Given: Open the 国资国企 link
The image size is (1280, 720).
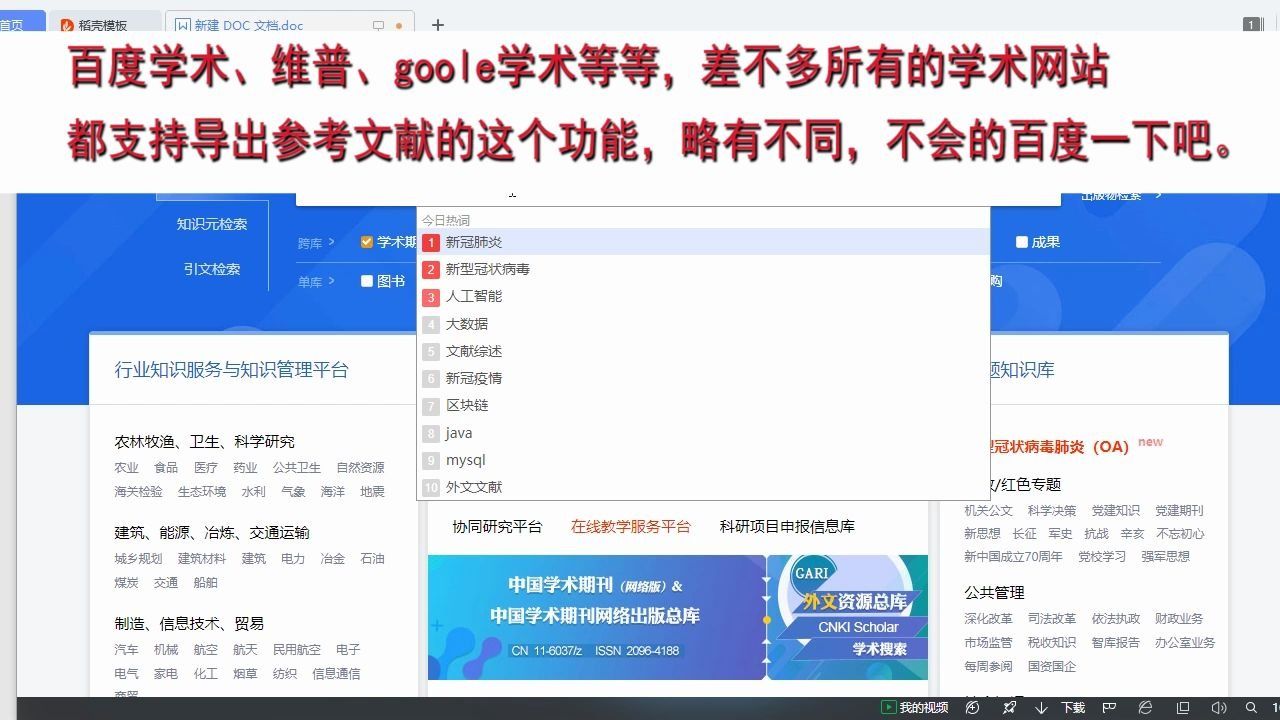Looking at the screenshot, I should click(1052, 666).
